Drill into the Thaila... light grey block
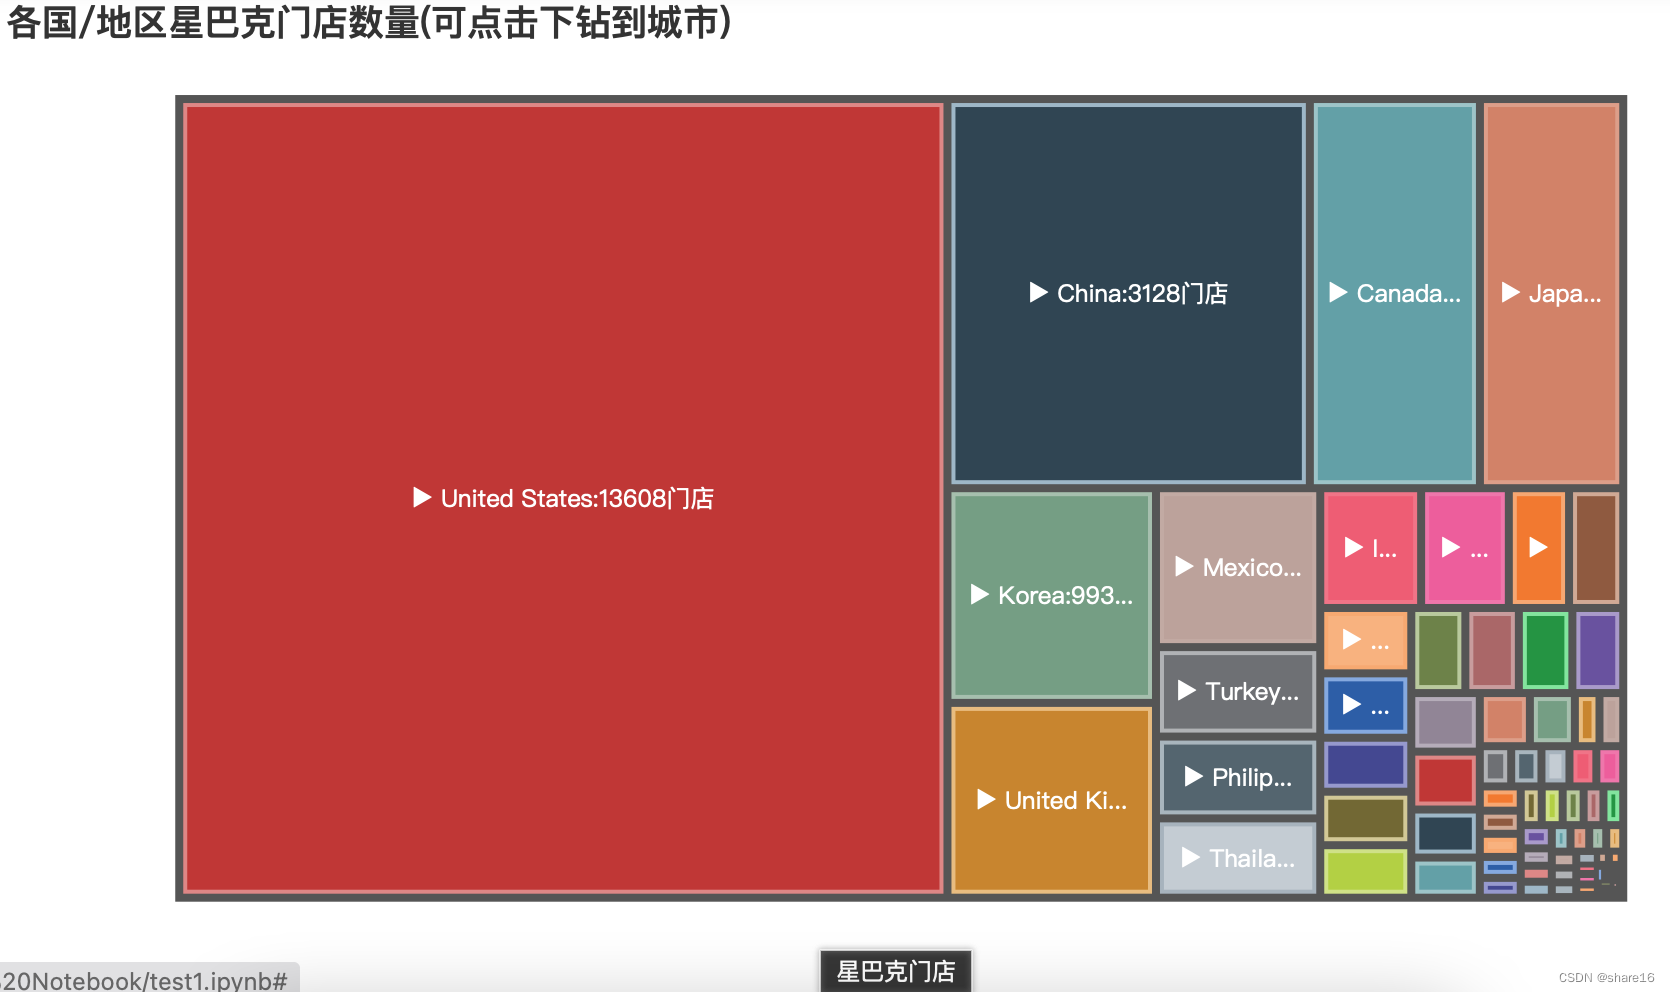 point(1238,858)
